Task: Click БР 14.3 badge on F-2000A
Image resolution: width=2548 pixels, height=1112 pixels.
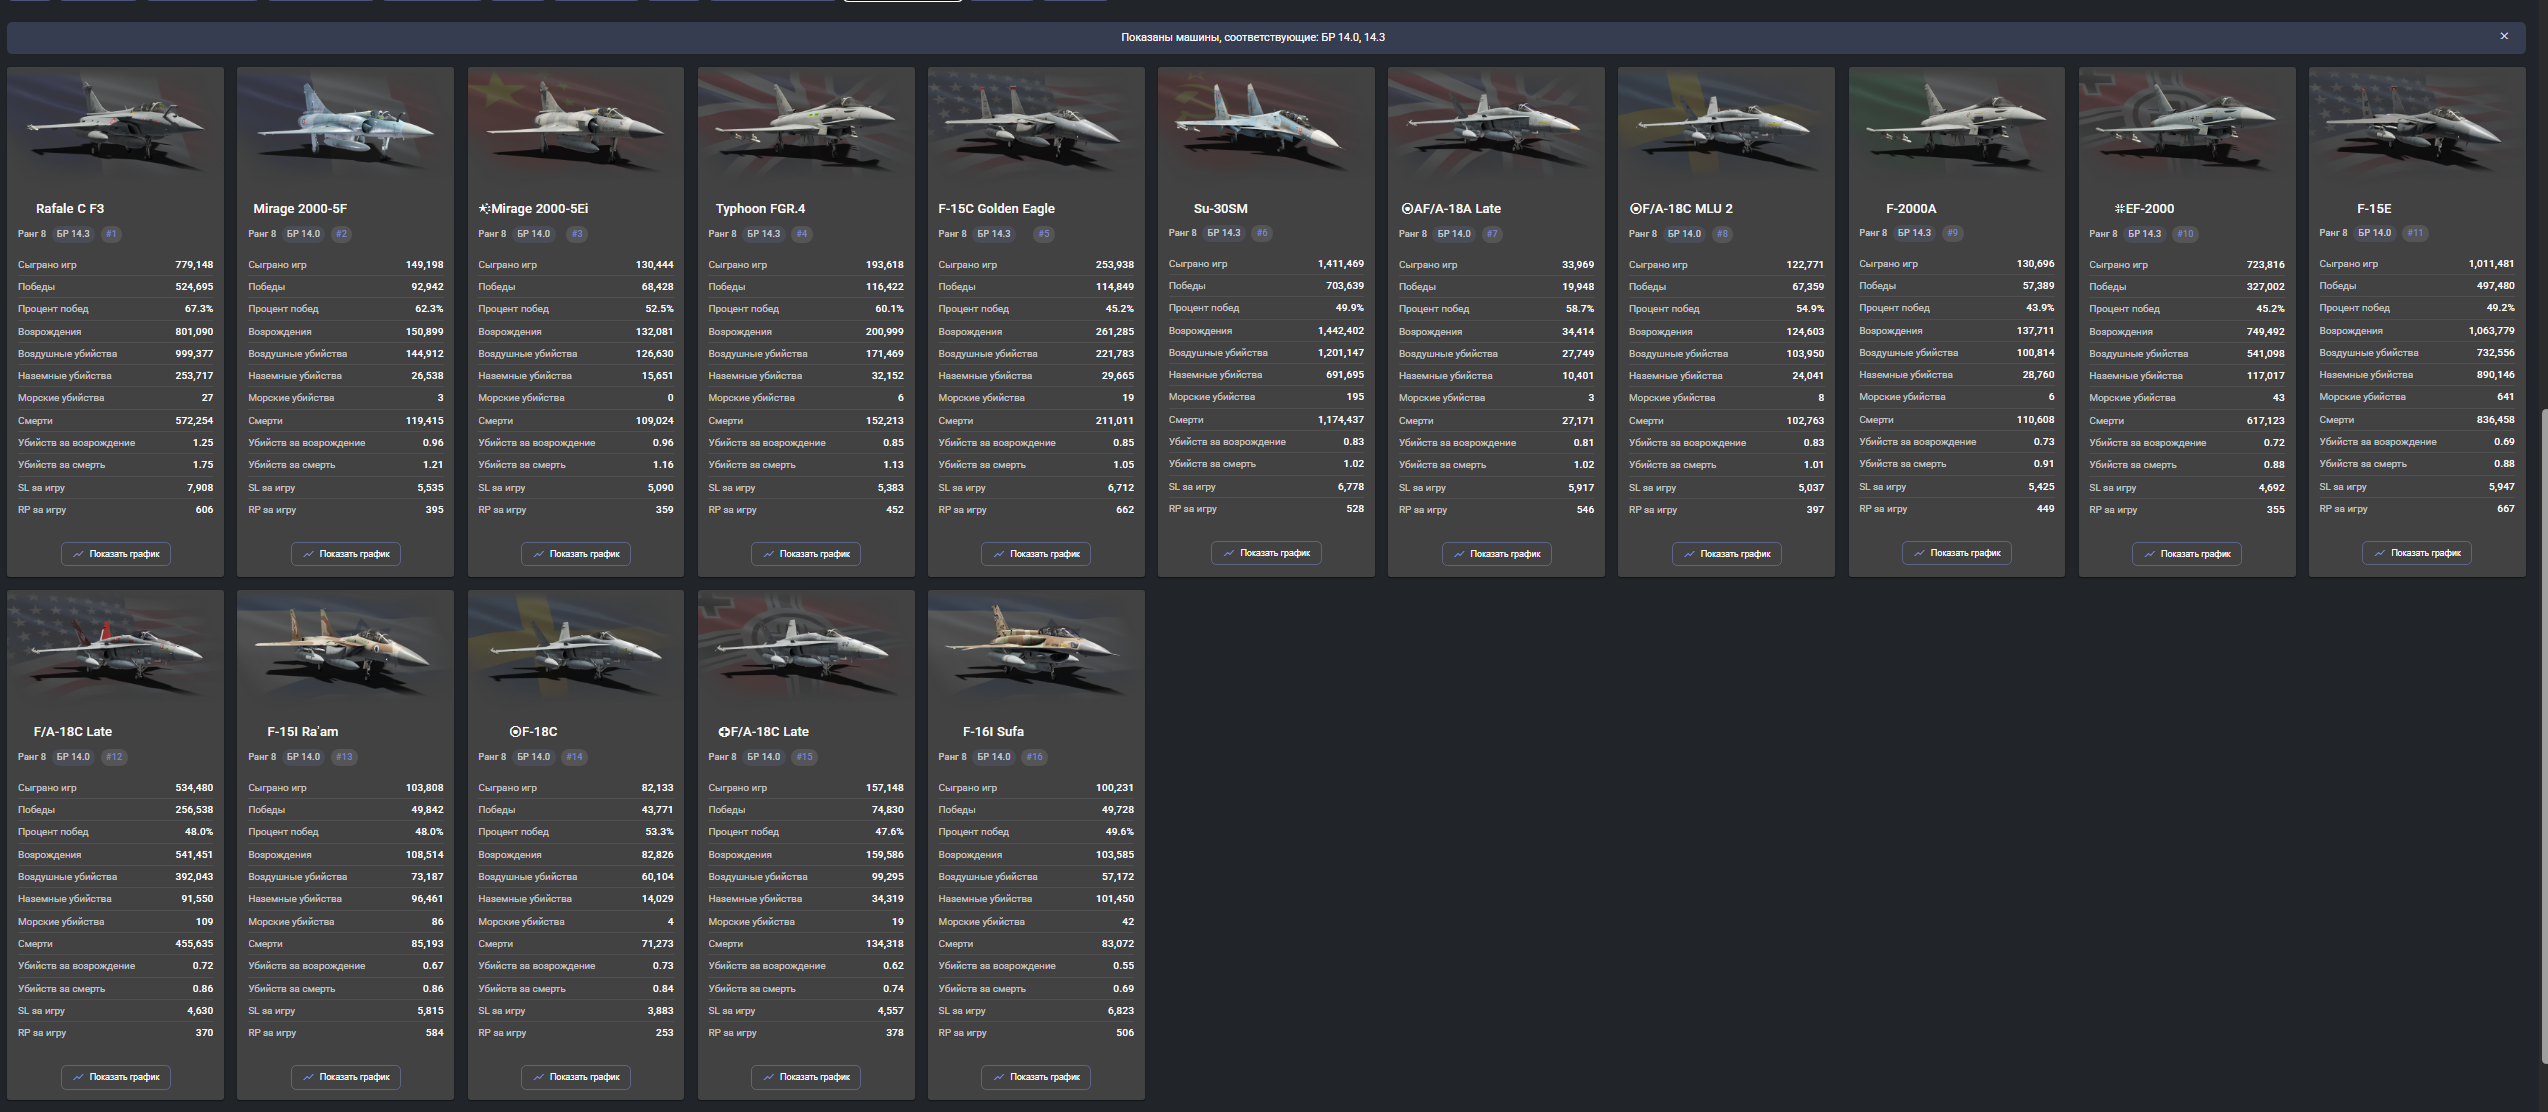Action: tap(1914, 233)
